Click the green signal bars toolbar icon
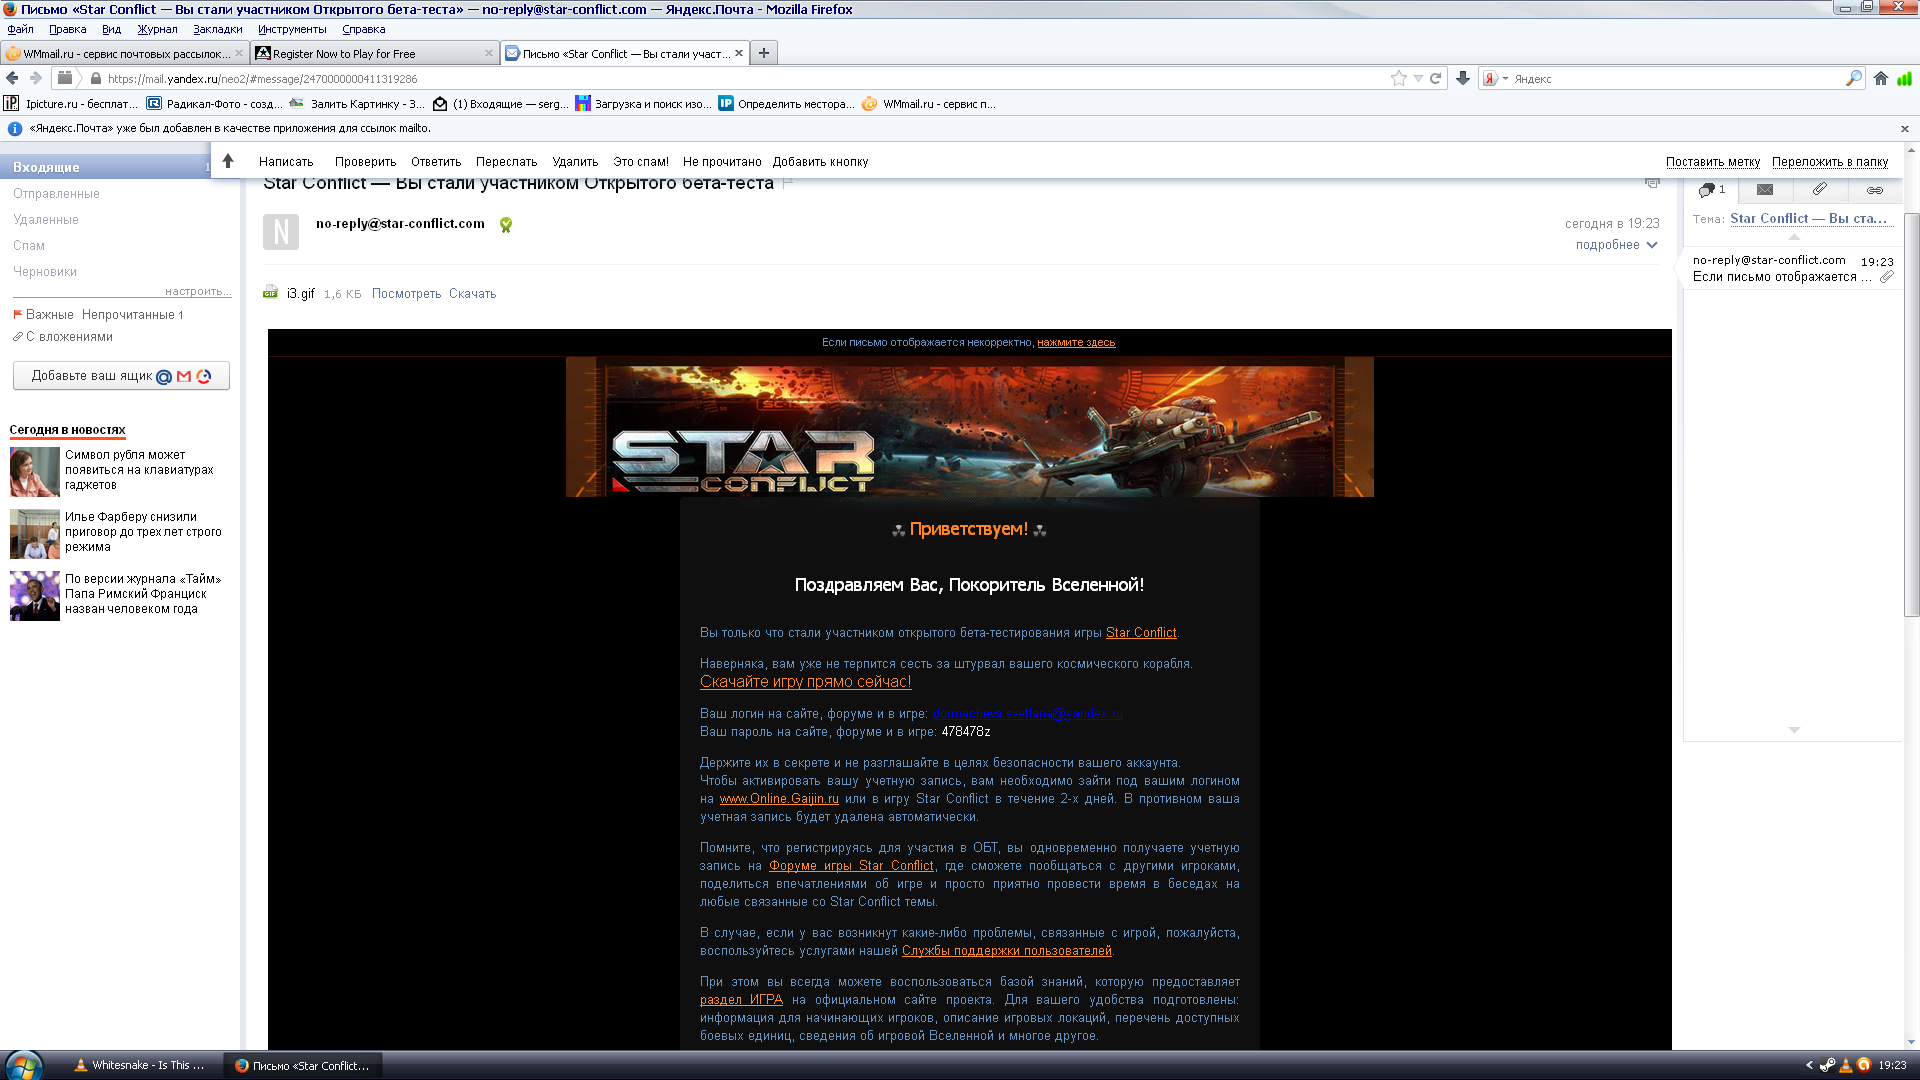Viewport: 1920px width, 1080px height. (1904, 78)
